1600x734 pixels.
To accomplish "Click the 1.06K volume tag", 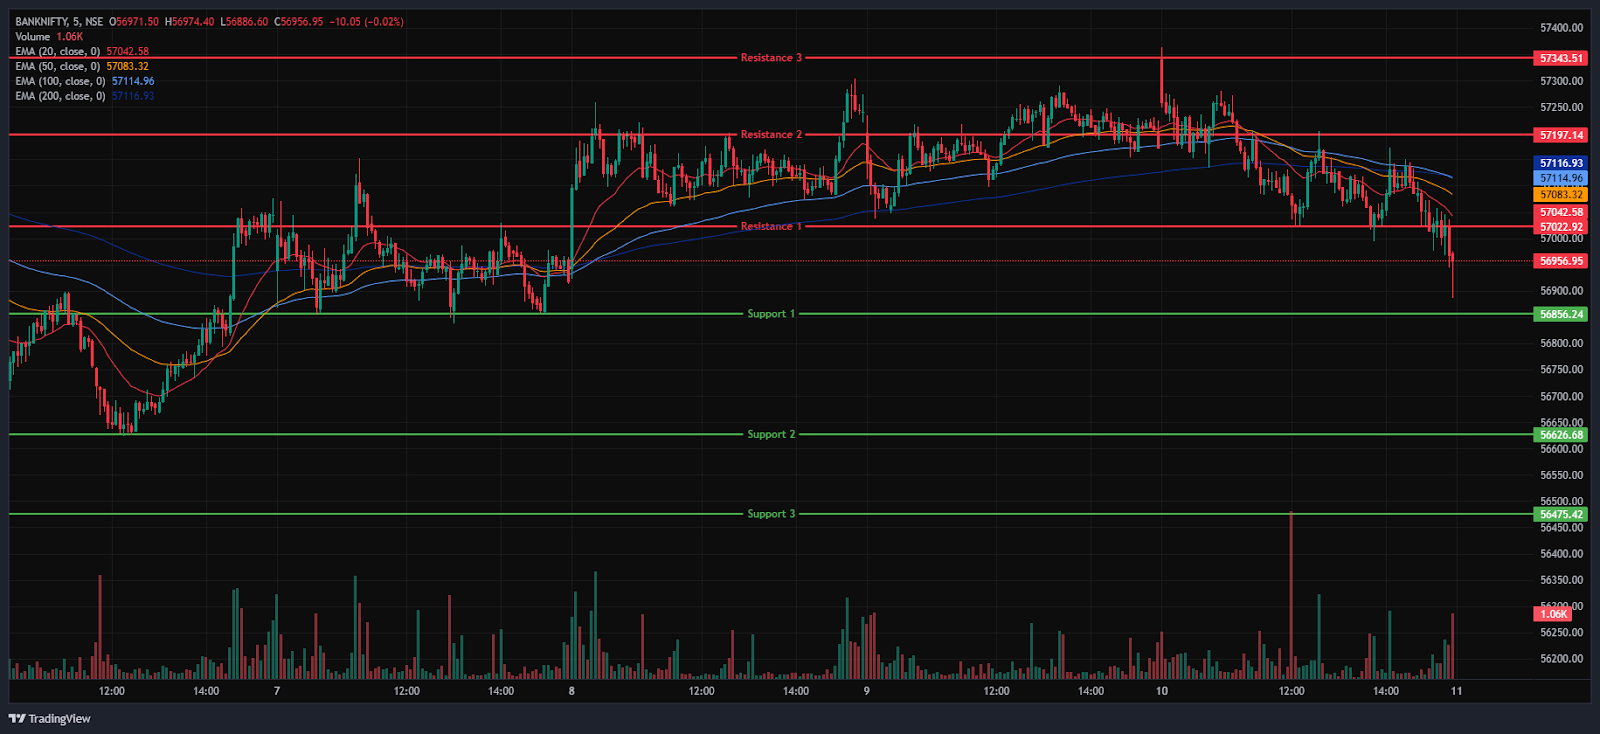I will (x=1553, y=614).
